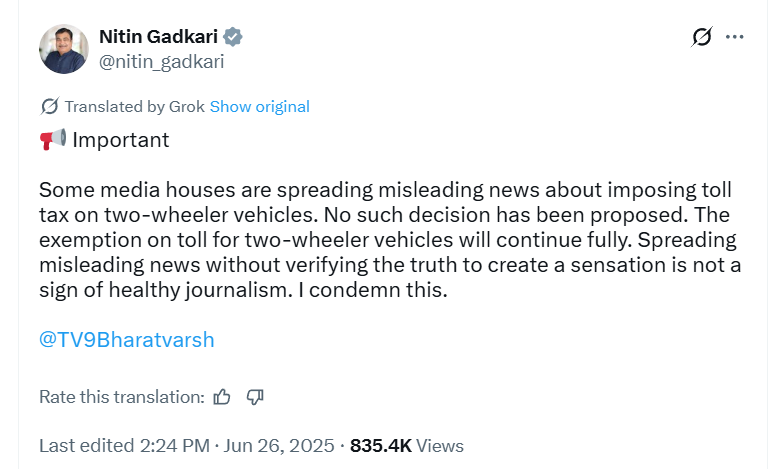Click the megaphone emoji before 'Important'

(x=52, y=140)
